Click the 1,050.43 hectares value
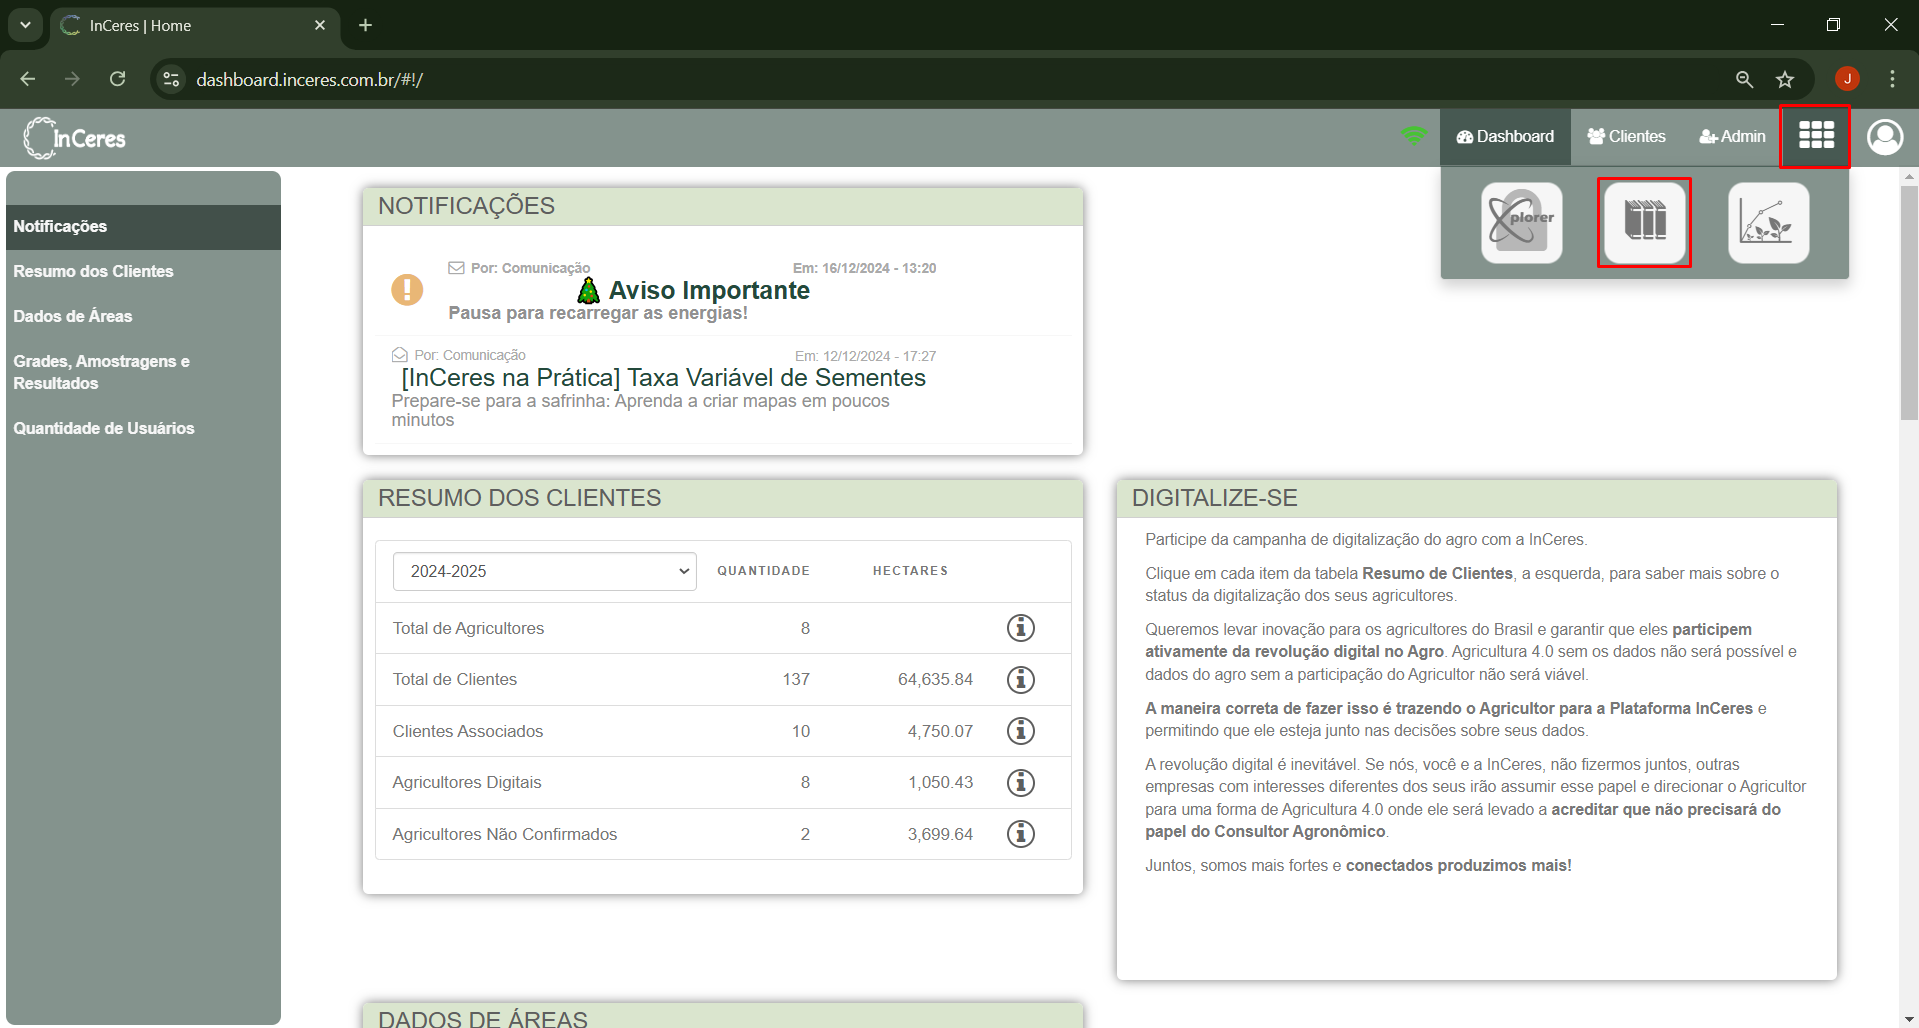 (x=940, y=782)
